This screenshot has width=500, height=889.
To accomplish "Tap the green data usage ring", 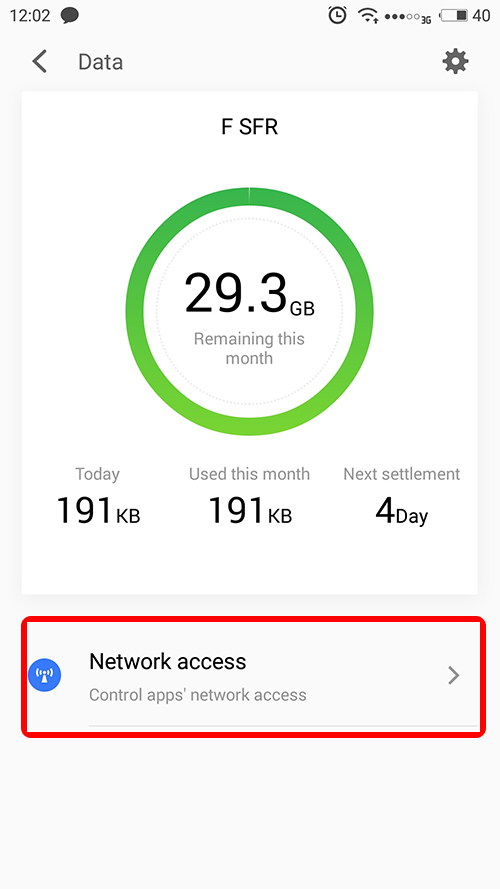I will 249,311.
